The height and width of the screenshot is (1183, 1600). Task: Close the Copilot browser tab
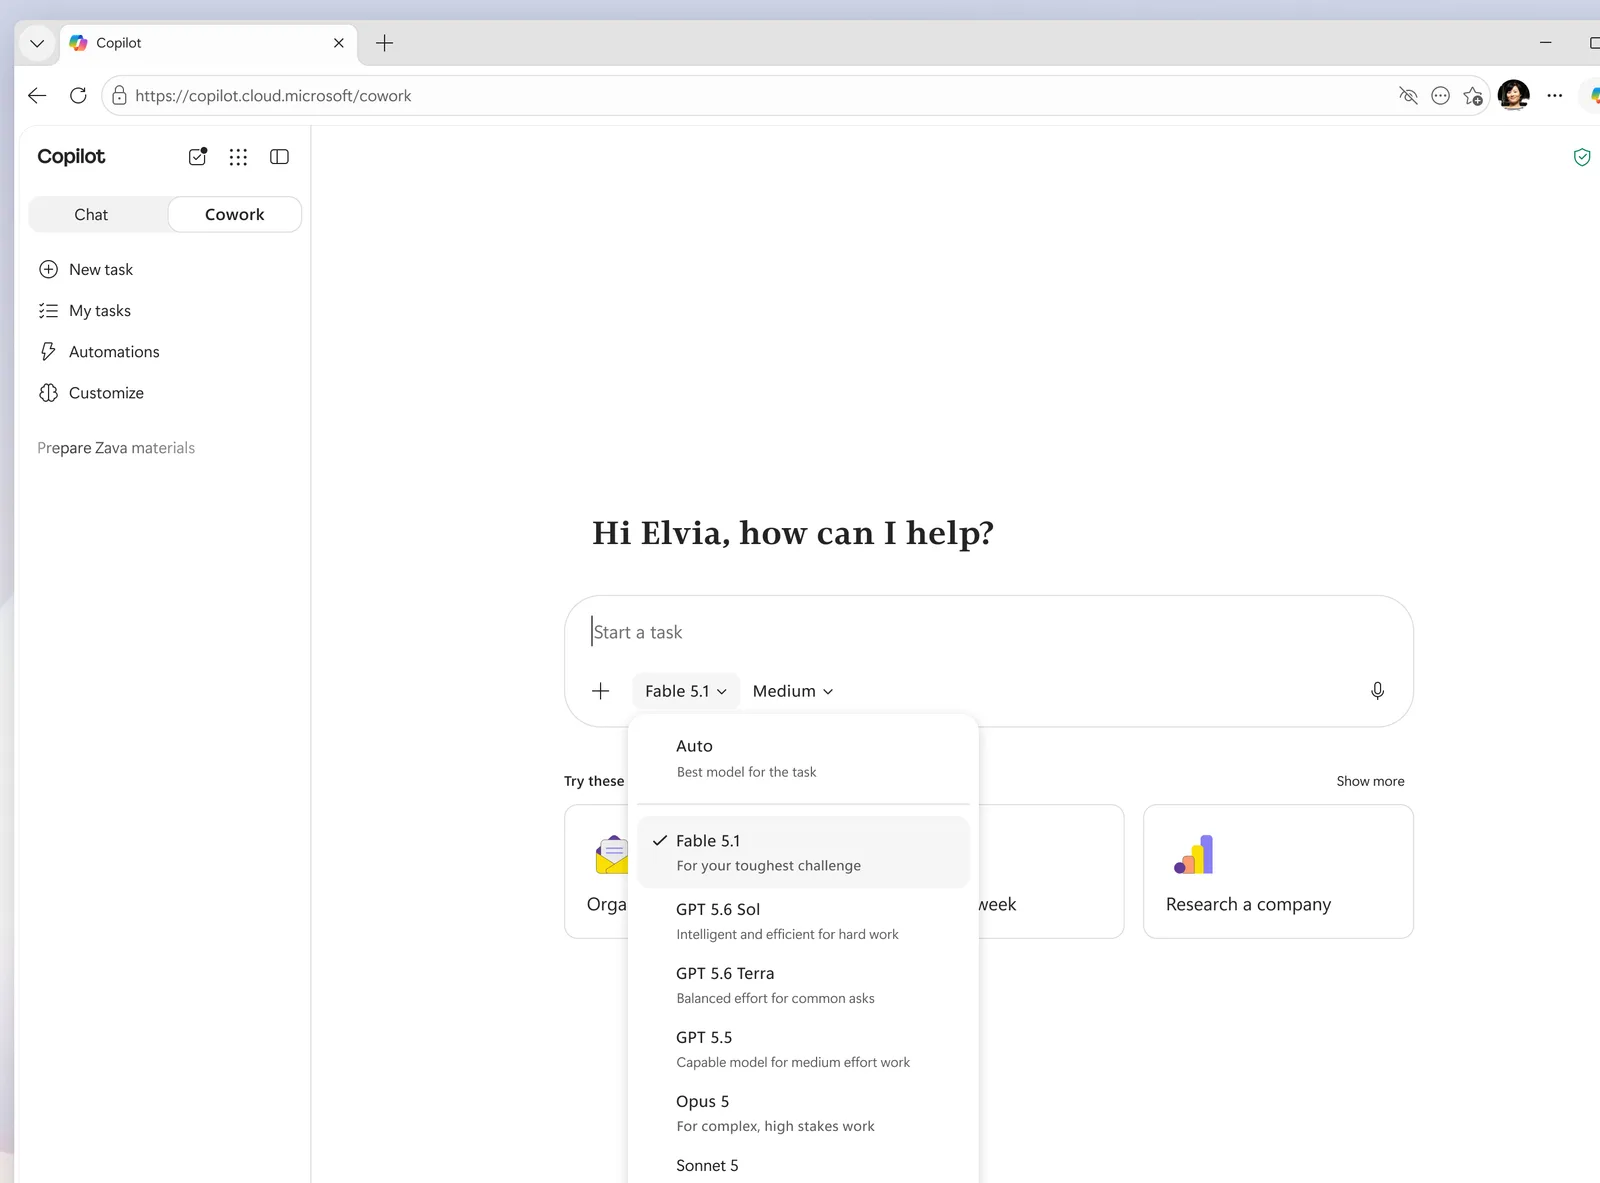(338, 43)
